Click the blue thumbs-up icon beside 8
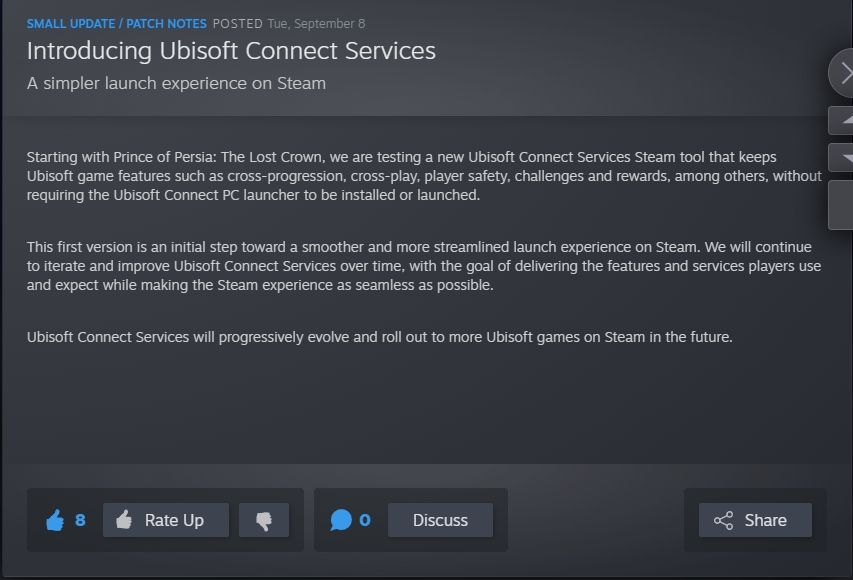 coord(55,520)
